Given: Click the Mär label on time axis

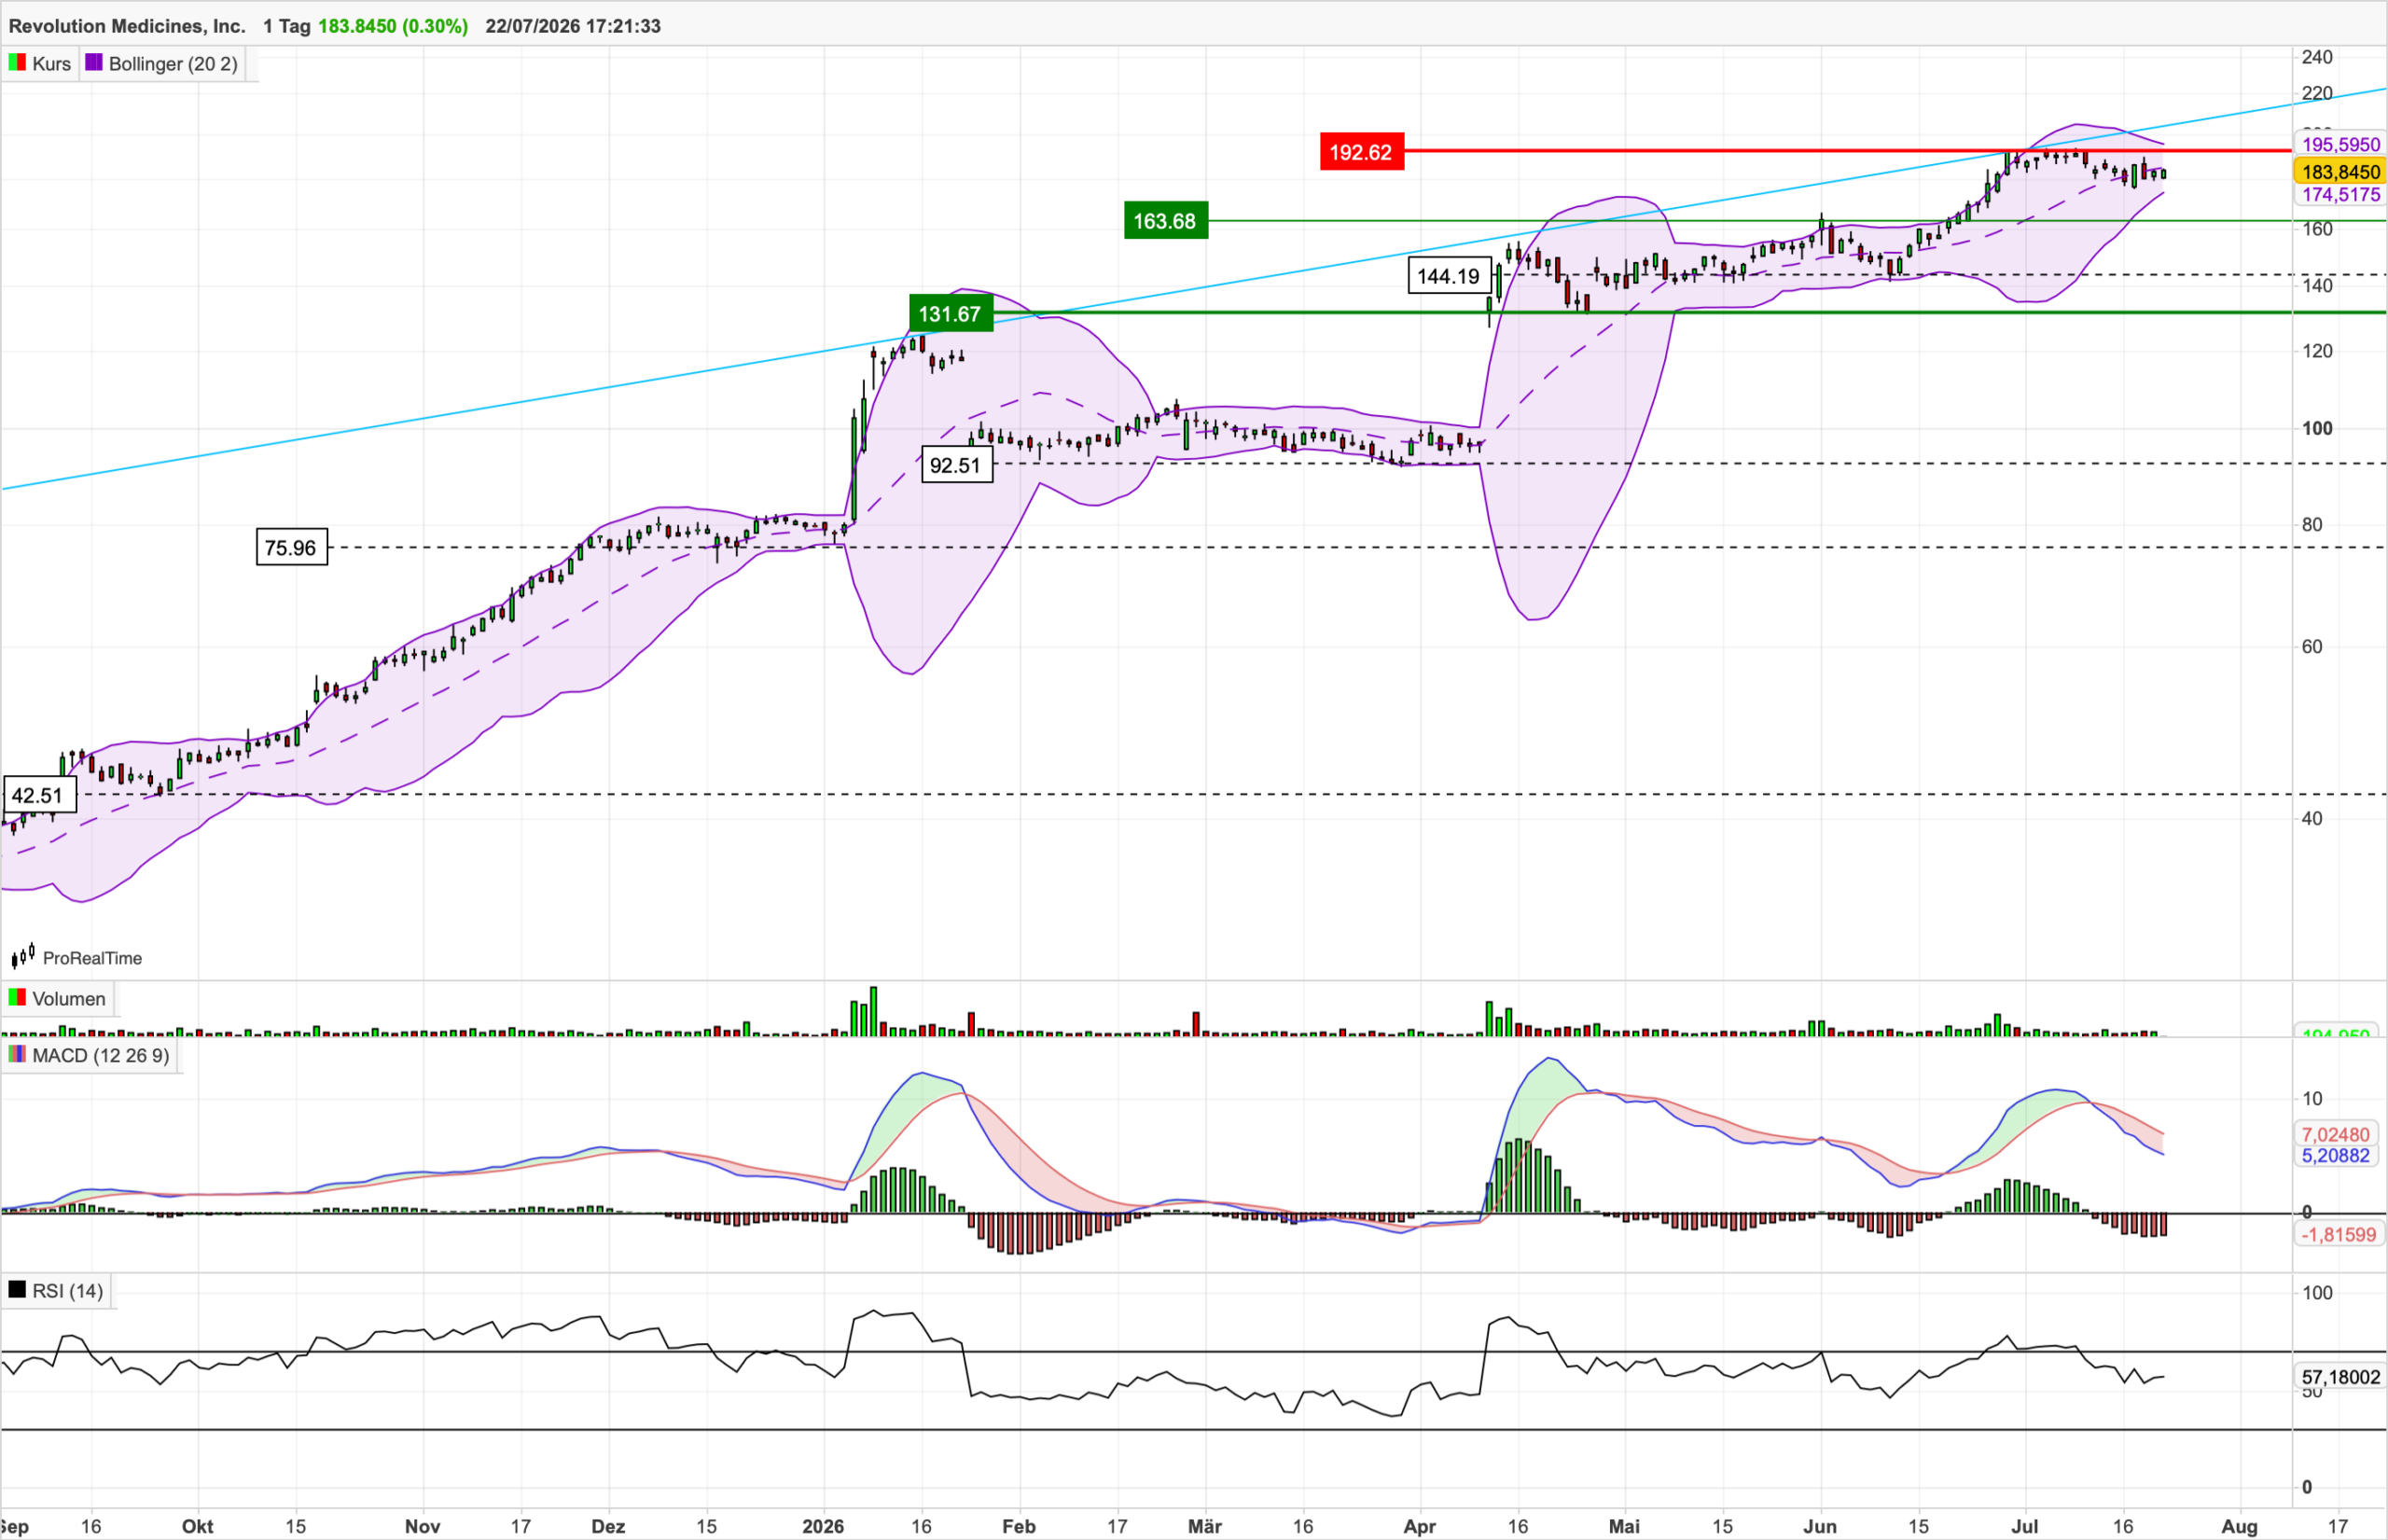Looking at the screenshot, I should point(1205,1526).
